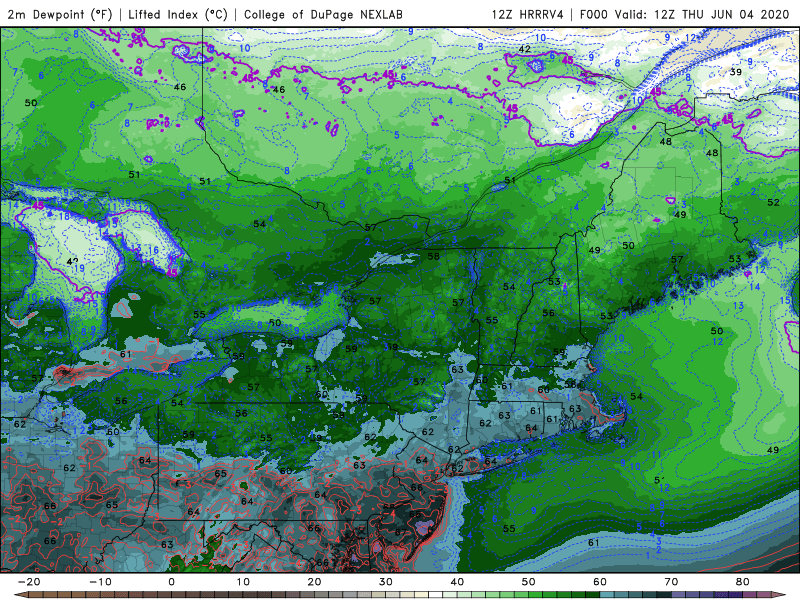
Task: Click the black '67' dewpoint value on the map
Action: coord(402,532)
